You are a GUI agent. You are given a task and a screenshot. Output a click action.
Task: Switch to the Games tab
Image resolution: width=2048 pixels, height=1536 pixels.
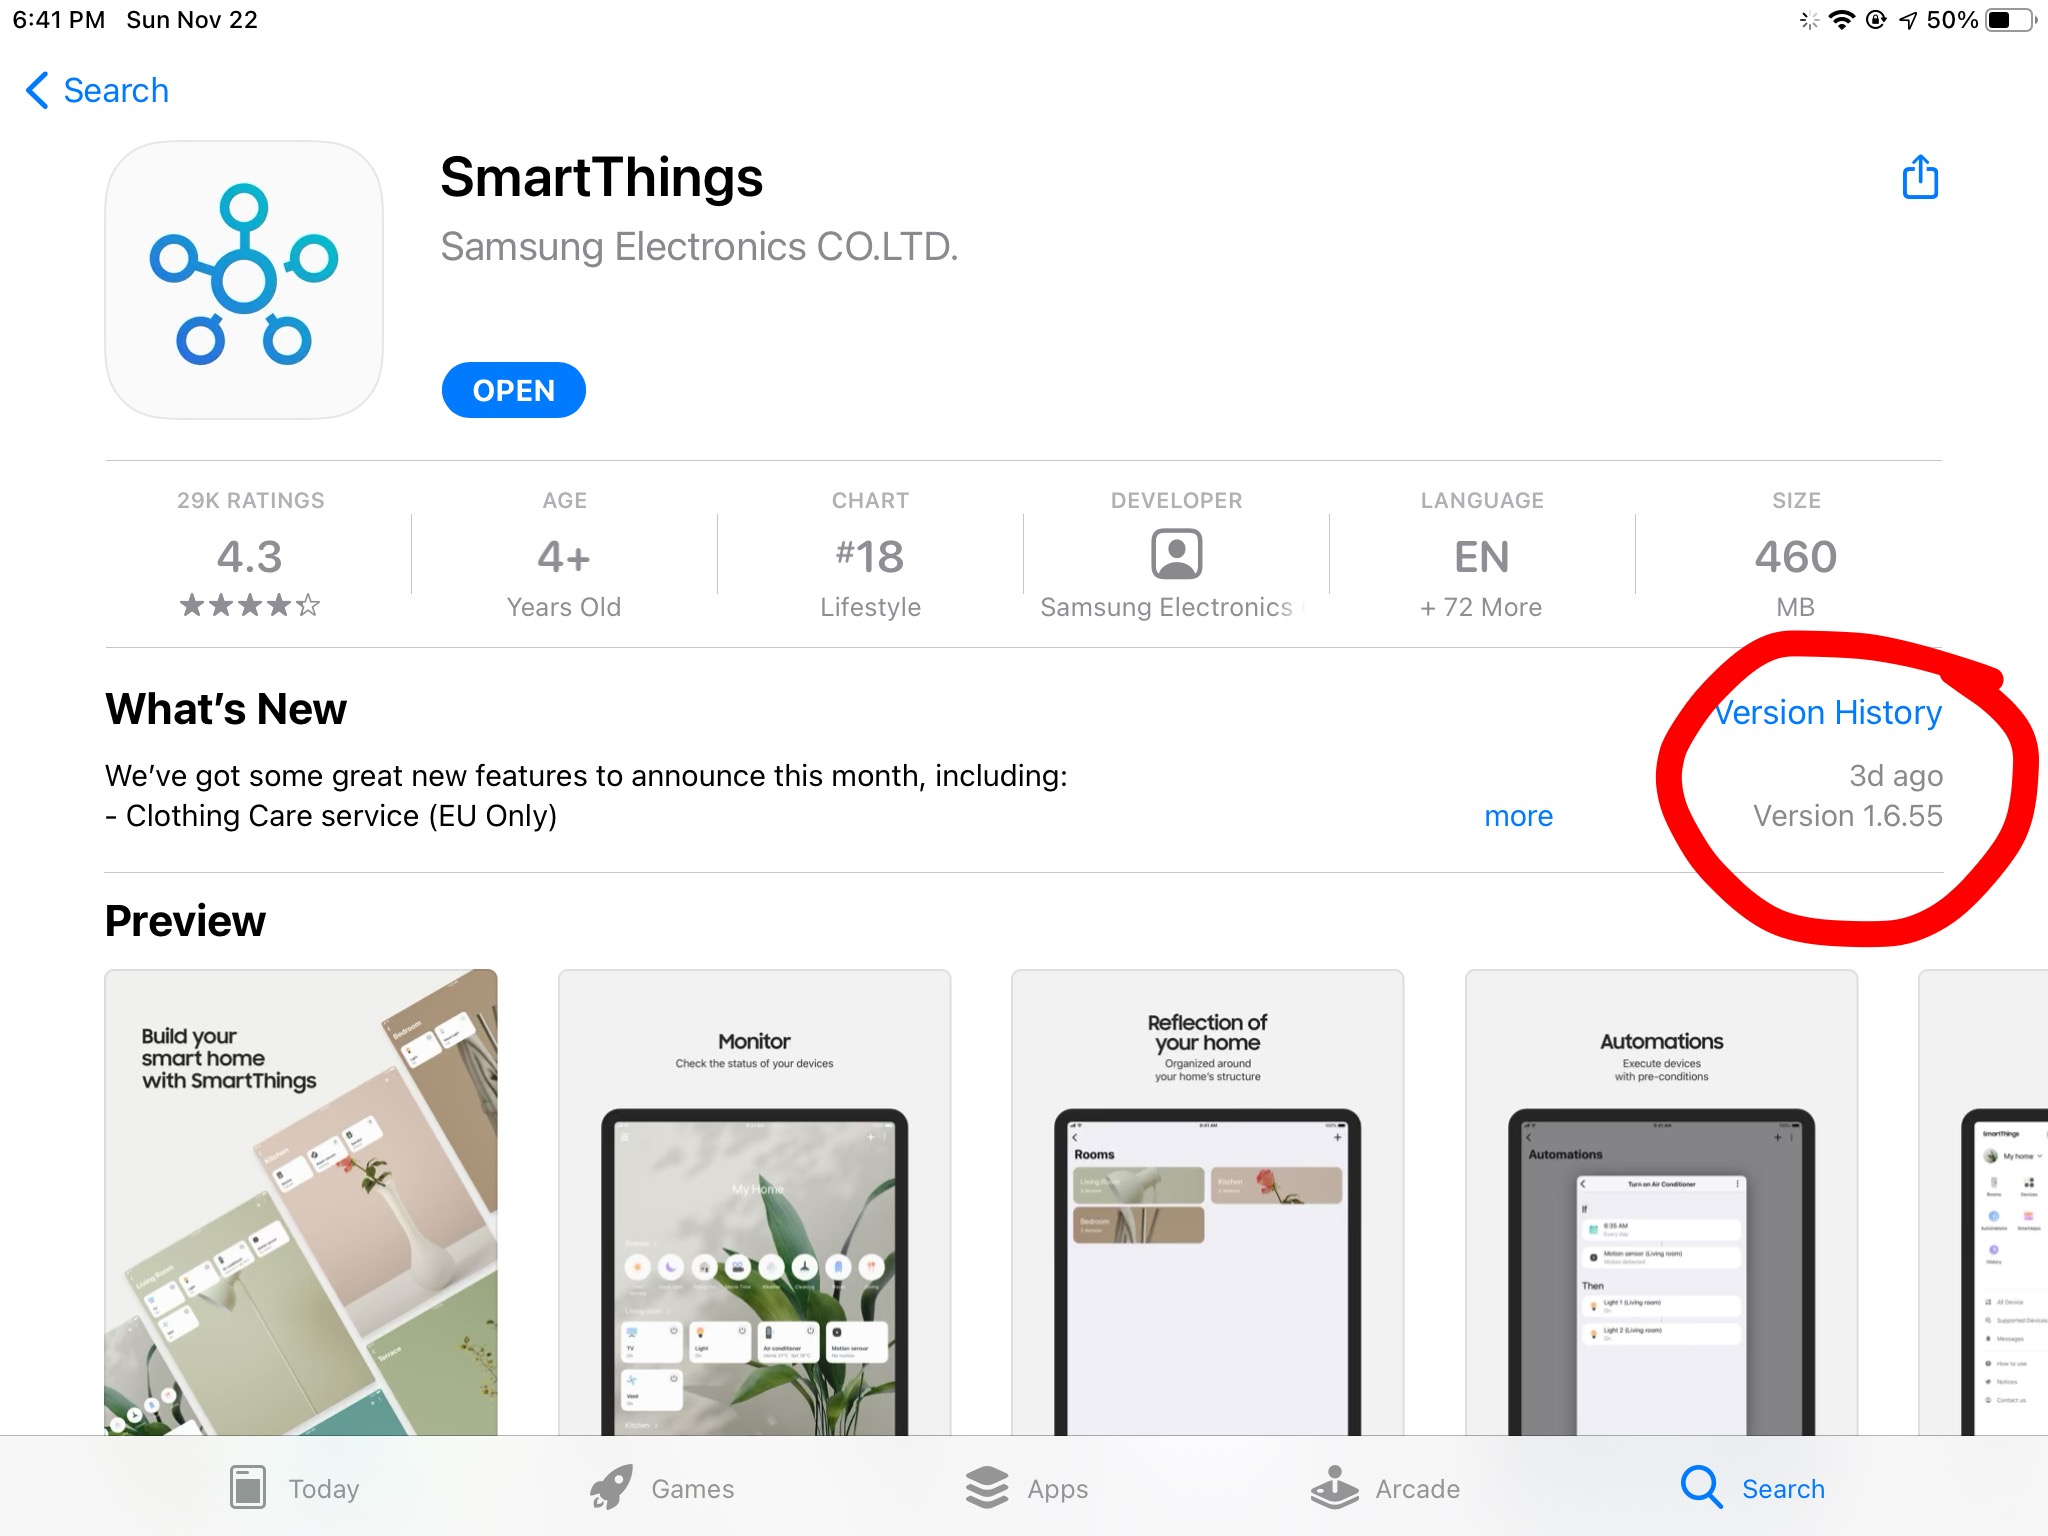pos(662,1488)
